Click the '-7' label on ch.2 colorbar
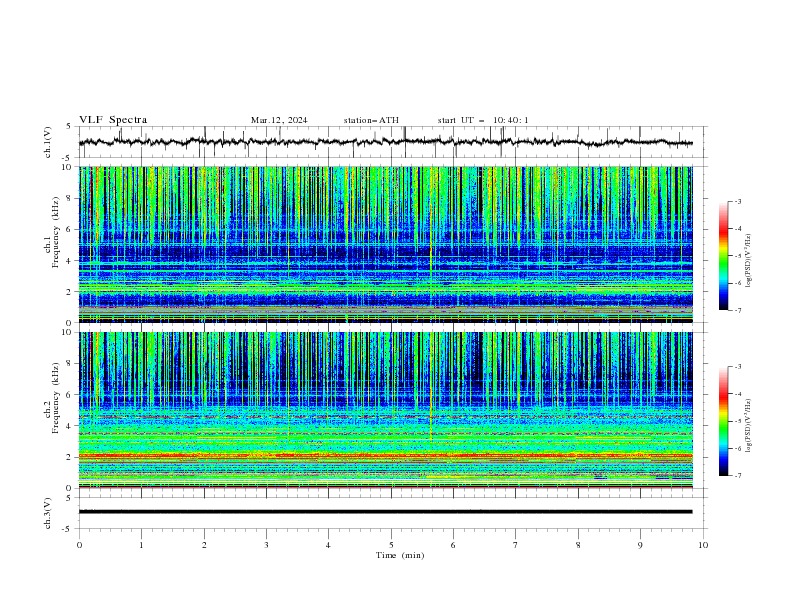The image size is (792, 612). (x=737, y=475)
